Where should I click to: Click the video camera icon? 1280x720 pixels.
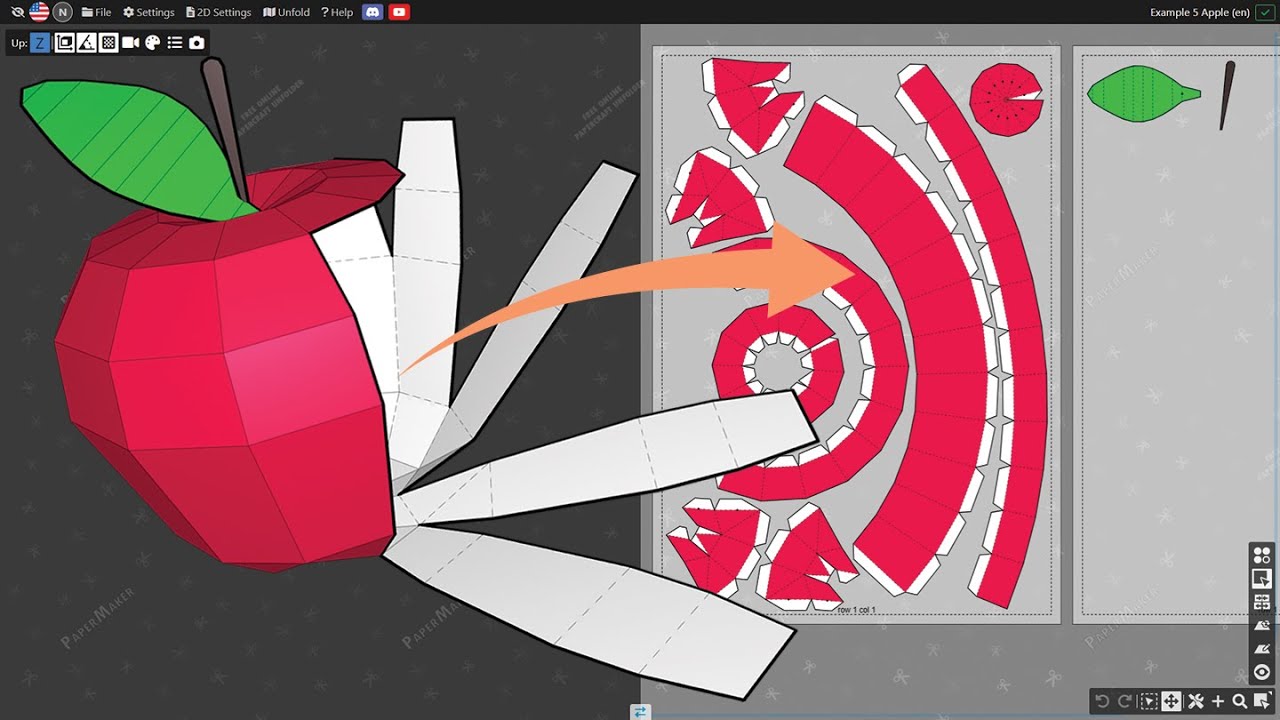(x=130, y=43)
